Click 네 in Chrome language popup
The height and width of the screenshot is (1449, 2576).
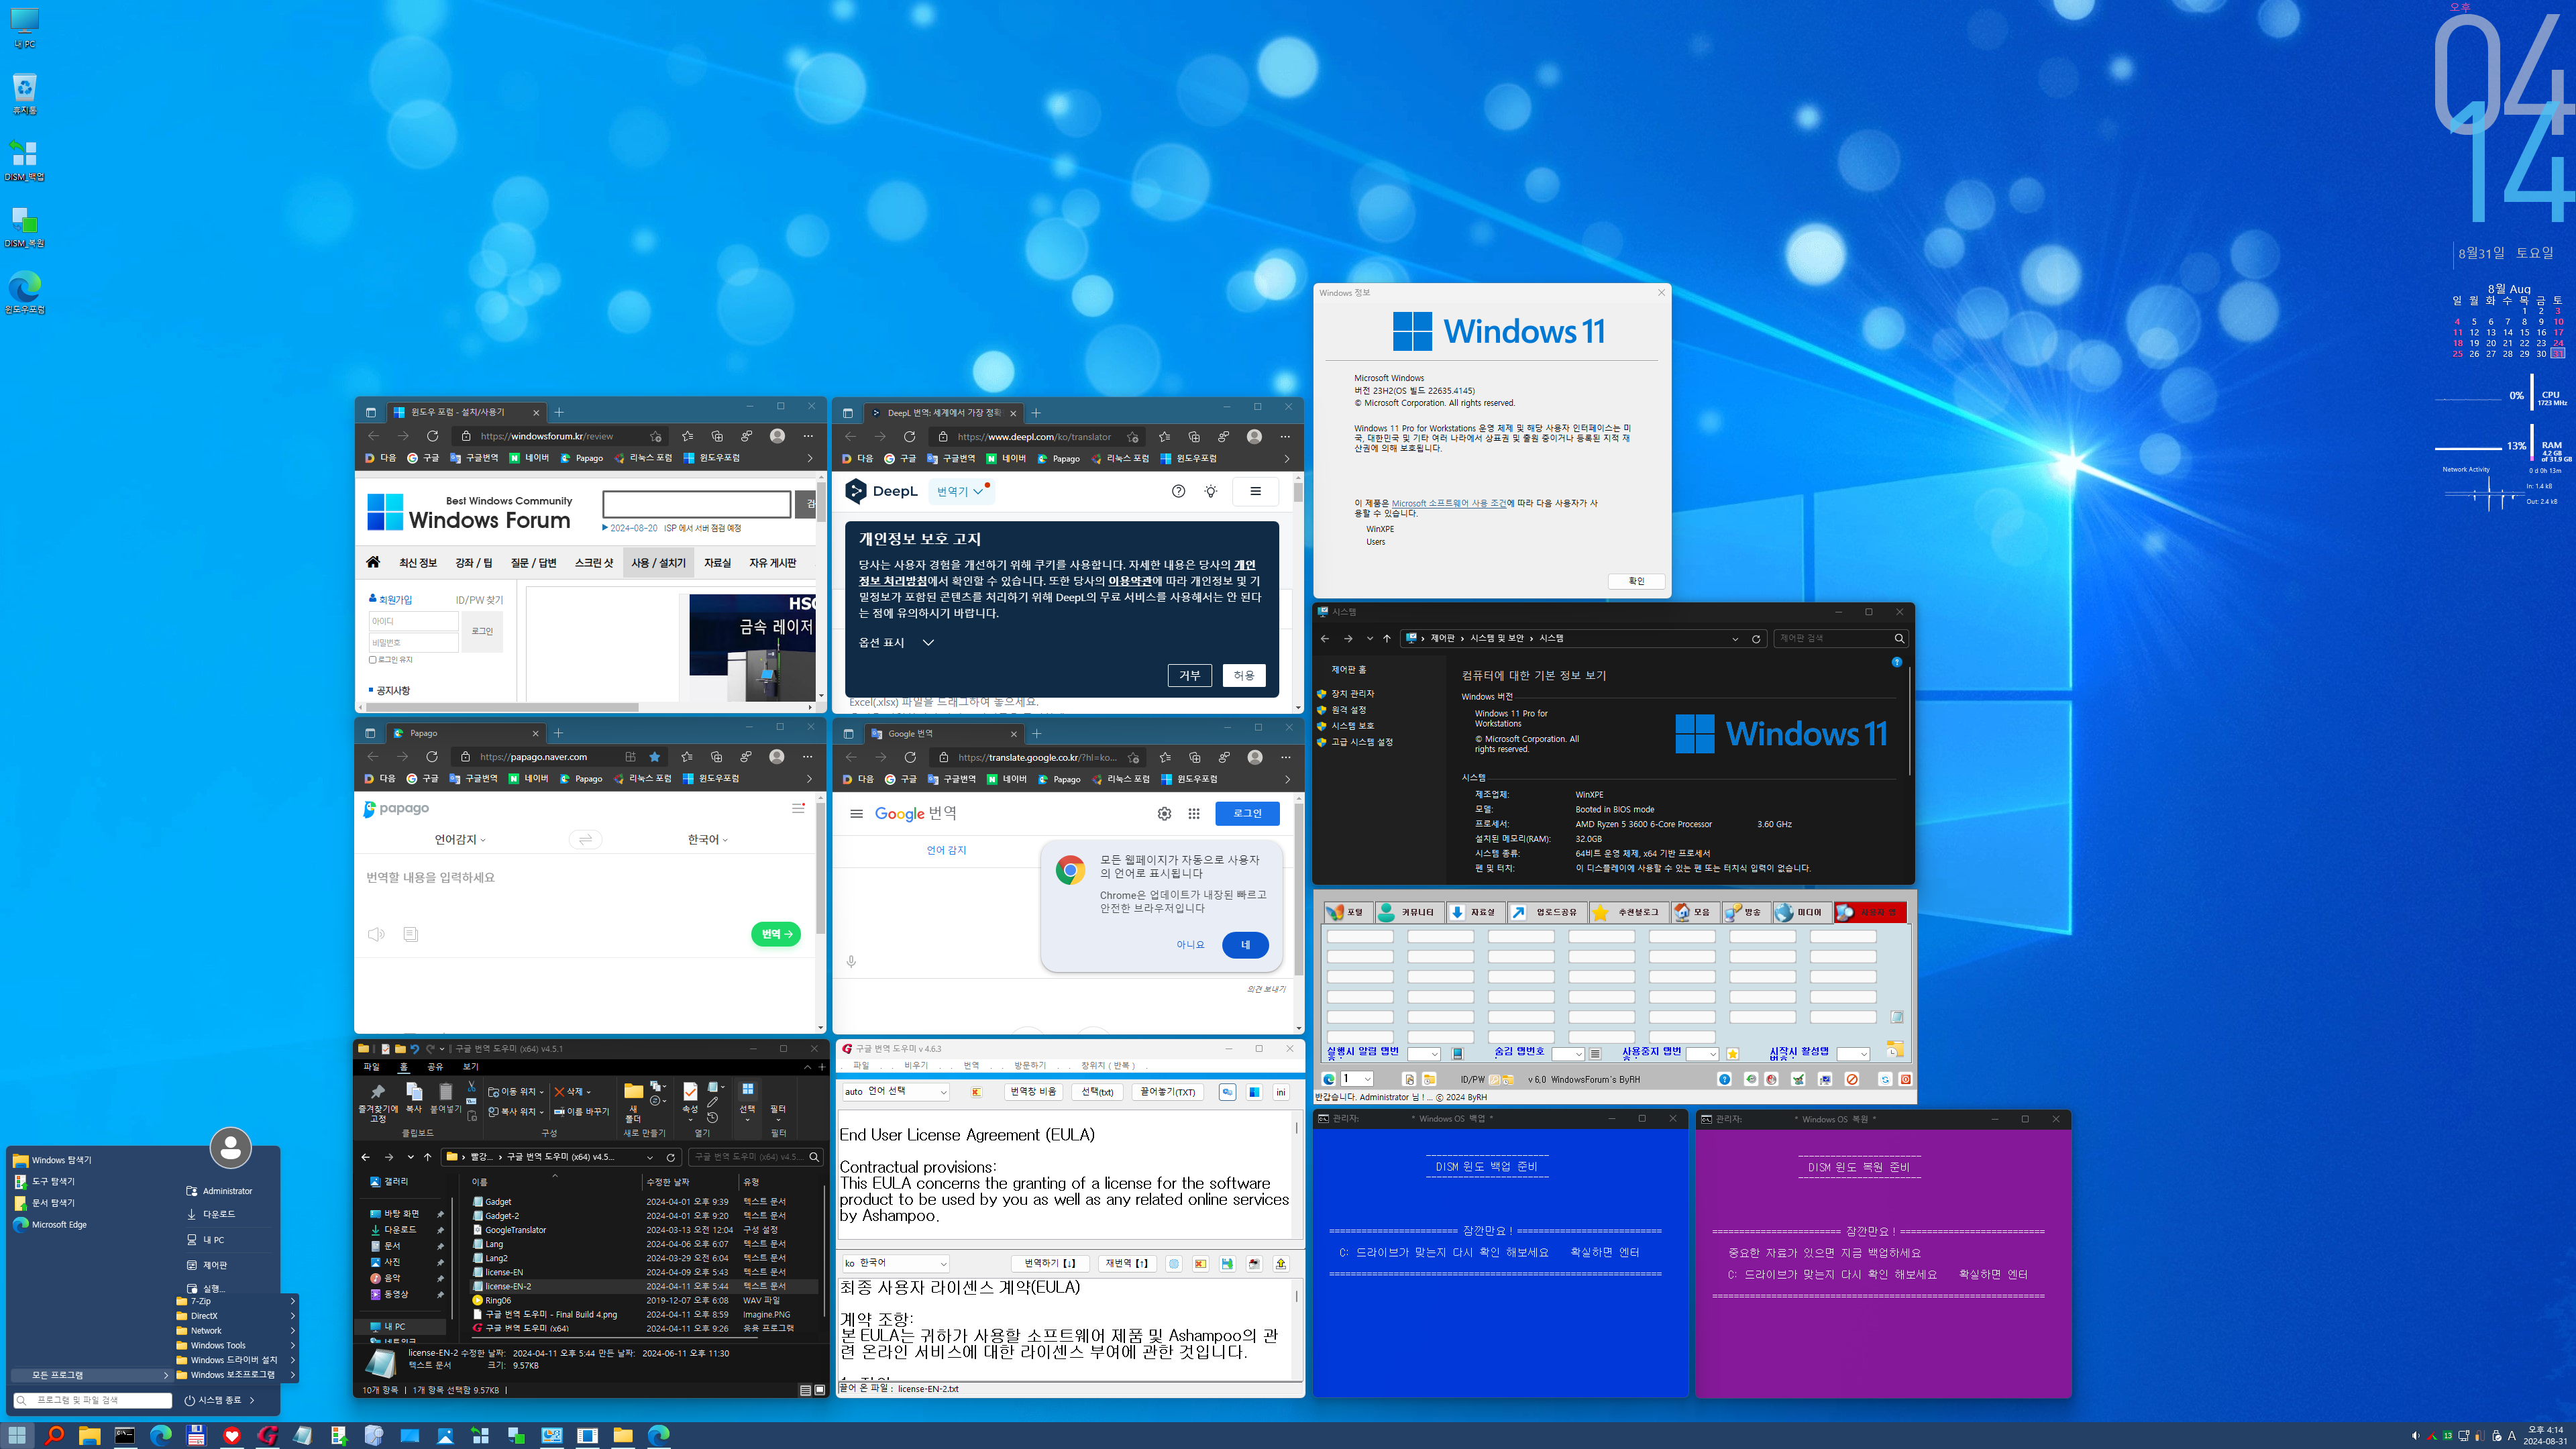[1245, 945]
